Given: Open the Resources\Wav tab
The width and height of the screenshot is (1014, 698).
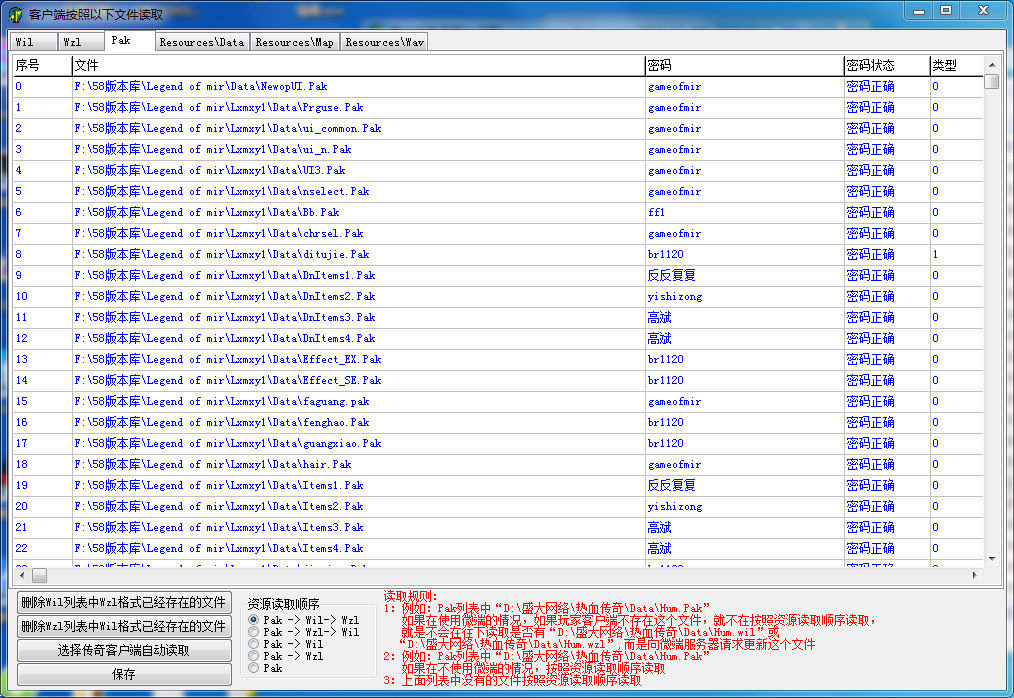Looking at the screenshot, I should point(384,42).
